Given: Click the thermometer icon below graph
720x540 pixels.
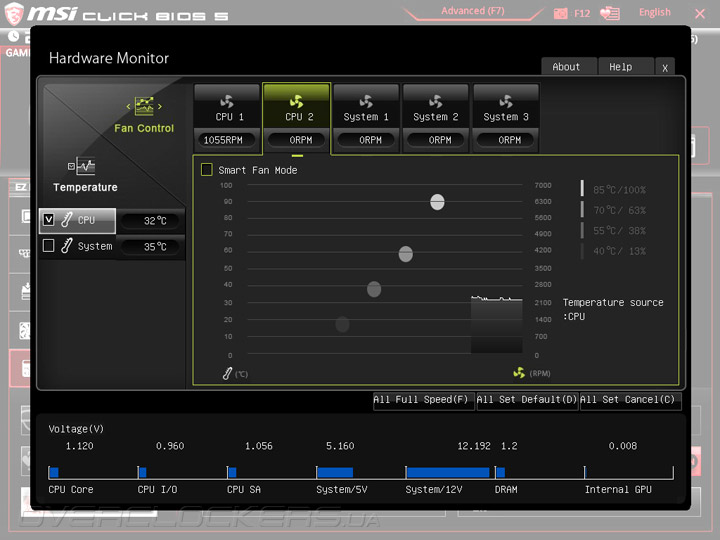Looking at the screenshot, I should point(227,373).
